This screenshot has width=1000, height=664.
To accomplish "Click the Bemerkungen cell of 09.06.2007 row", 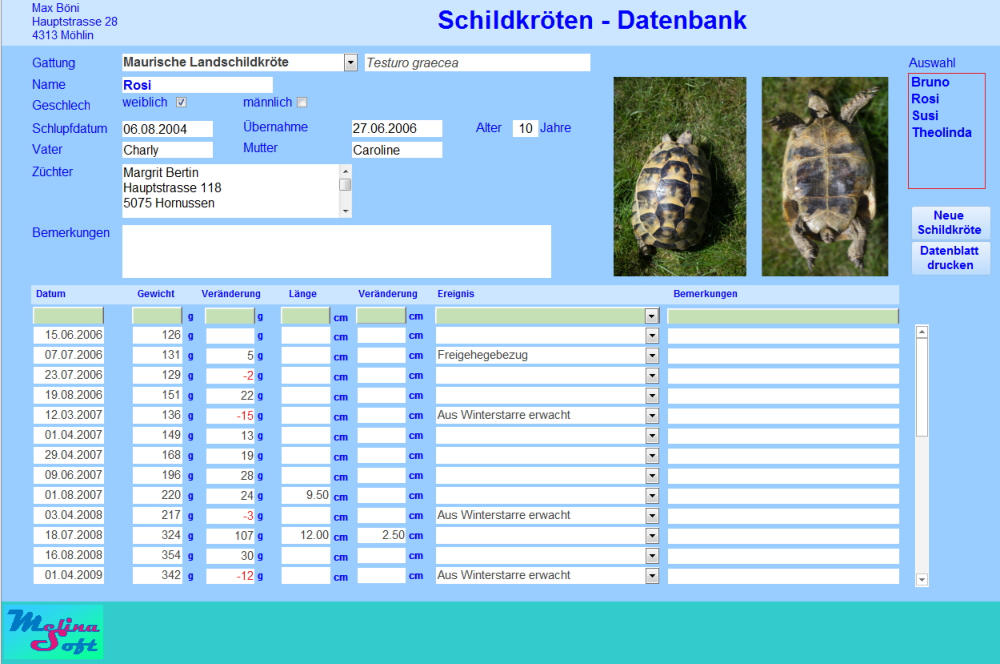I will pyautogui.click(x=783, y=476).
